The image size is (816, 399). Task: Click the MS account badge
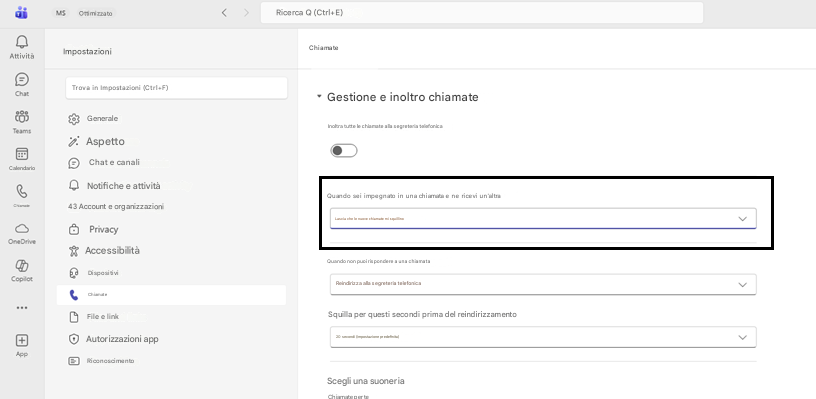[x=61, y=13]
